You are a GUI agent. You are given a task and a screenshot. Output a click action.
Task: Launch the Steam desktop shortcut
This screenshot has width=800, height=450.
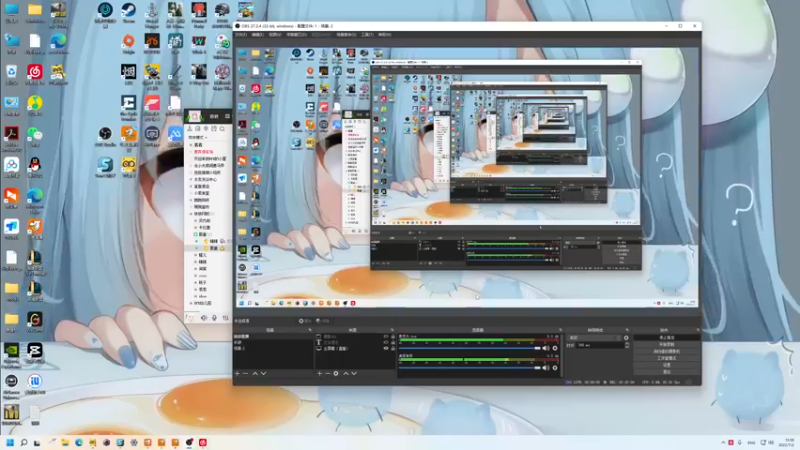(129, 13)
